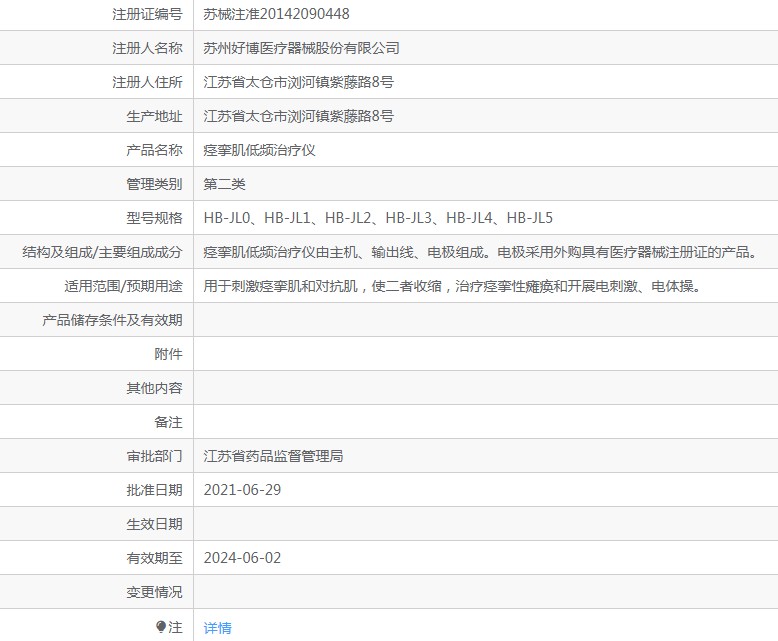Click the address in the 注册人住所 row
This screenshot has height=641, width=778.
click(299, 82)
